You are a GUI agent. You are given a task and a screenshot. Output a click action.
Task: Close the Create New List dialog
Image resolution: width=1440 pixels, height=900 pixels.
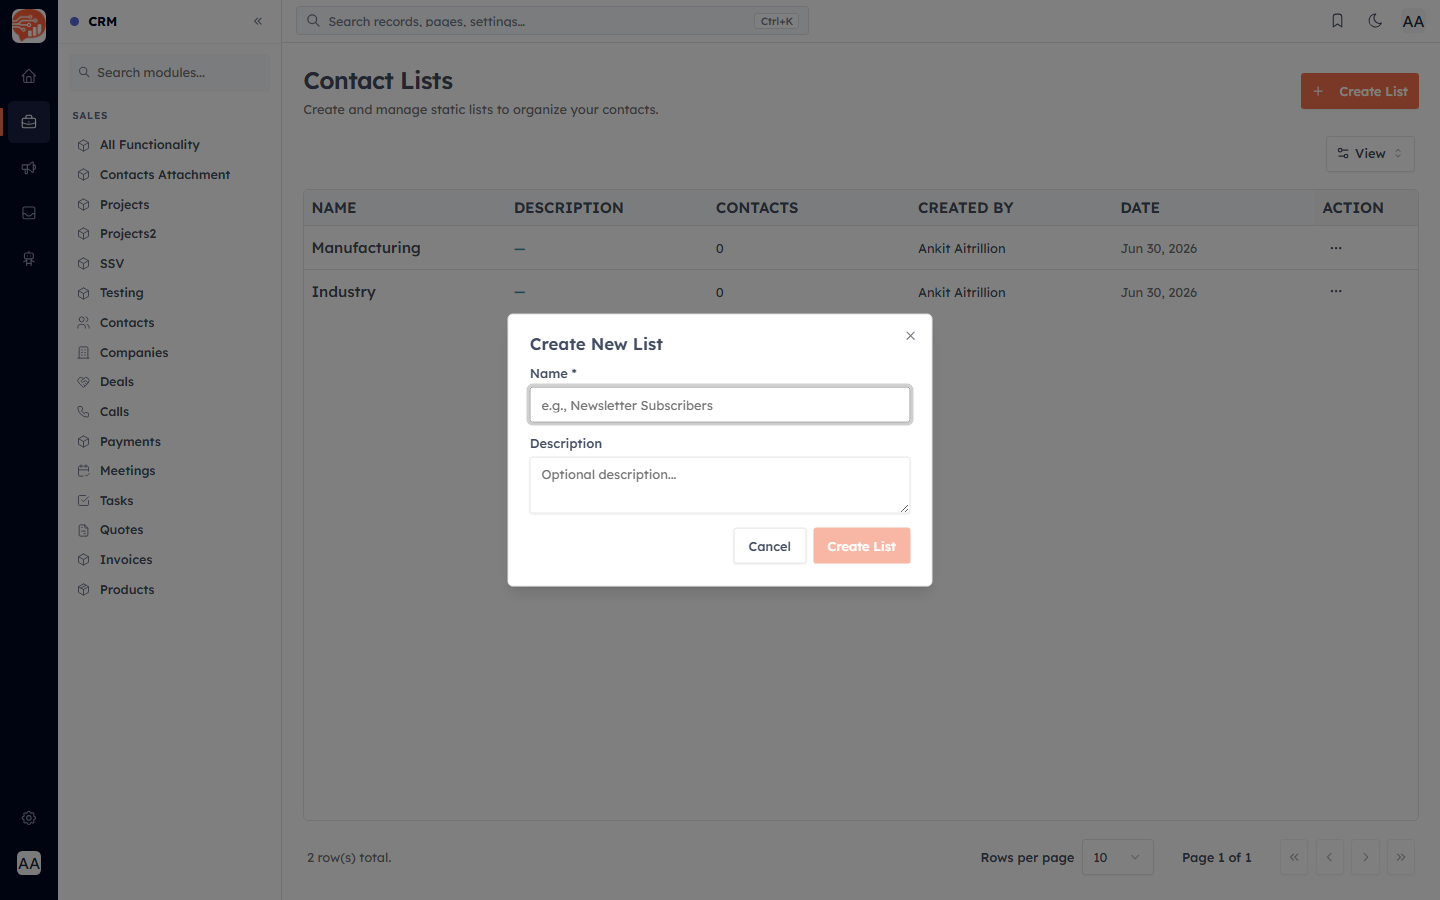pyautogui.click(x=910, y=336)
